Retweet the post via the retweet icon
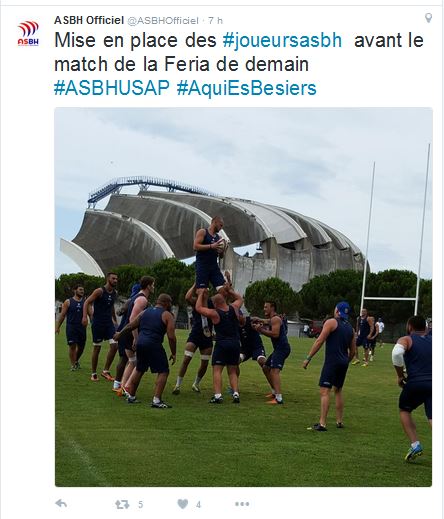Image resolution: width=444 pixels, height=519 pixels. pos(122,504)
